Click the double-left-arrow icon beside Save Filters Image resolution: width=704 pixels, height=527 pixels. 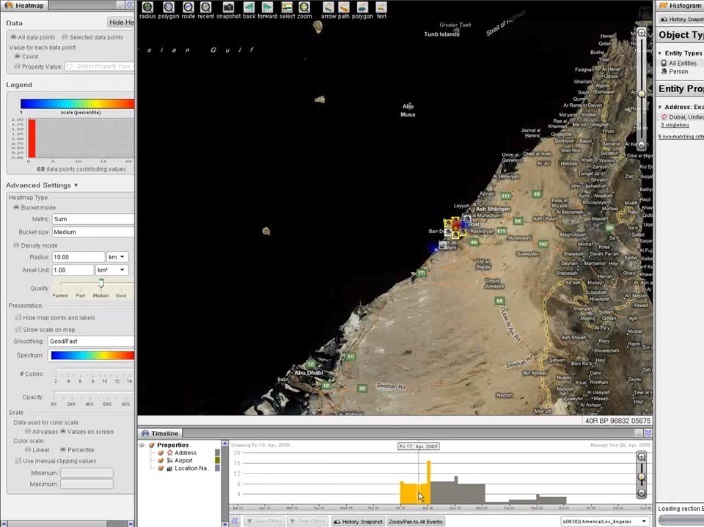(235, 521)
